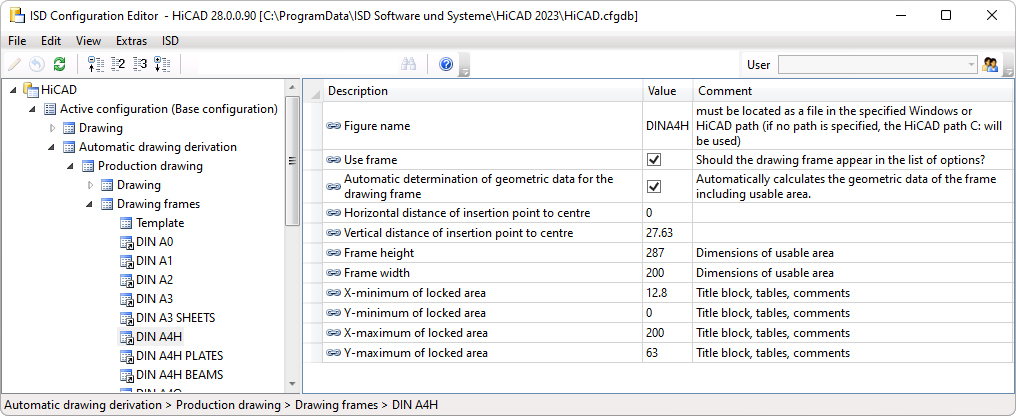This screenshot has height=416, width=1016.
Task: Click the expand all tree levels icon
Action: click(x=162, y=65)
